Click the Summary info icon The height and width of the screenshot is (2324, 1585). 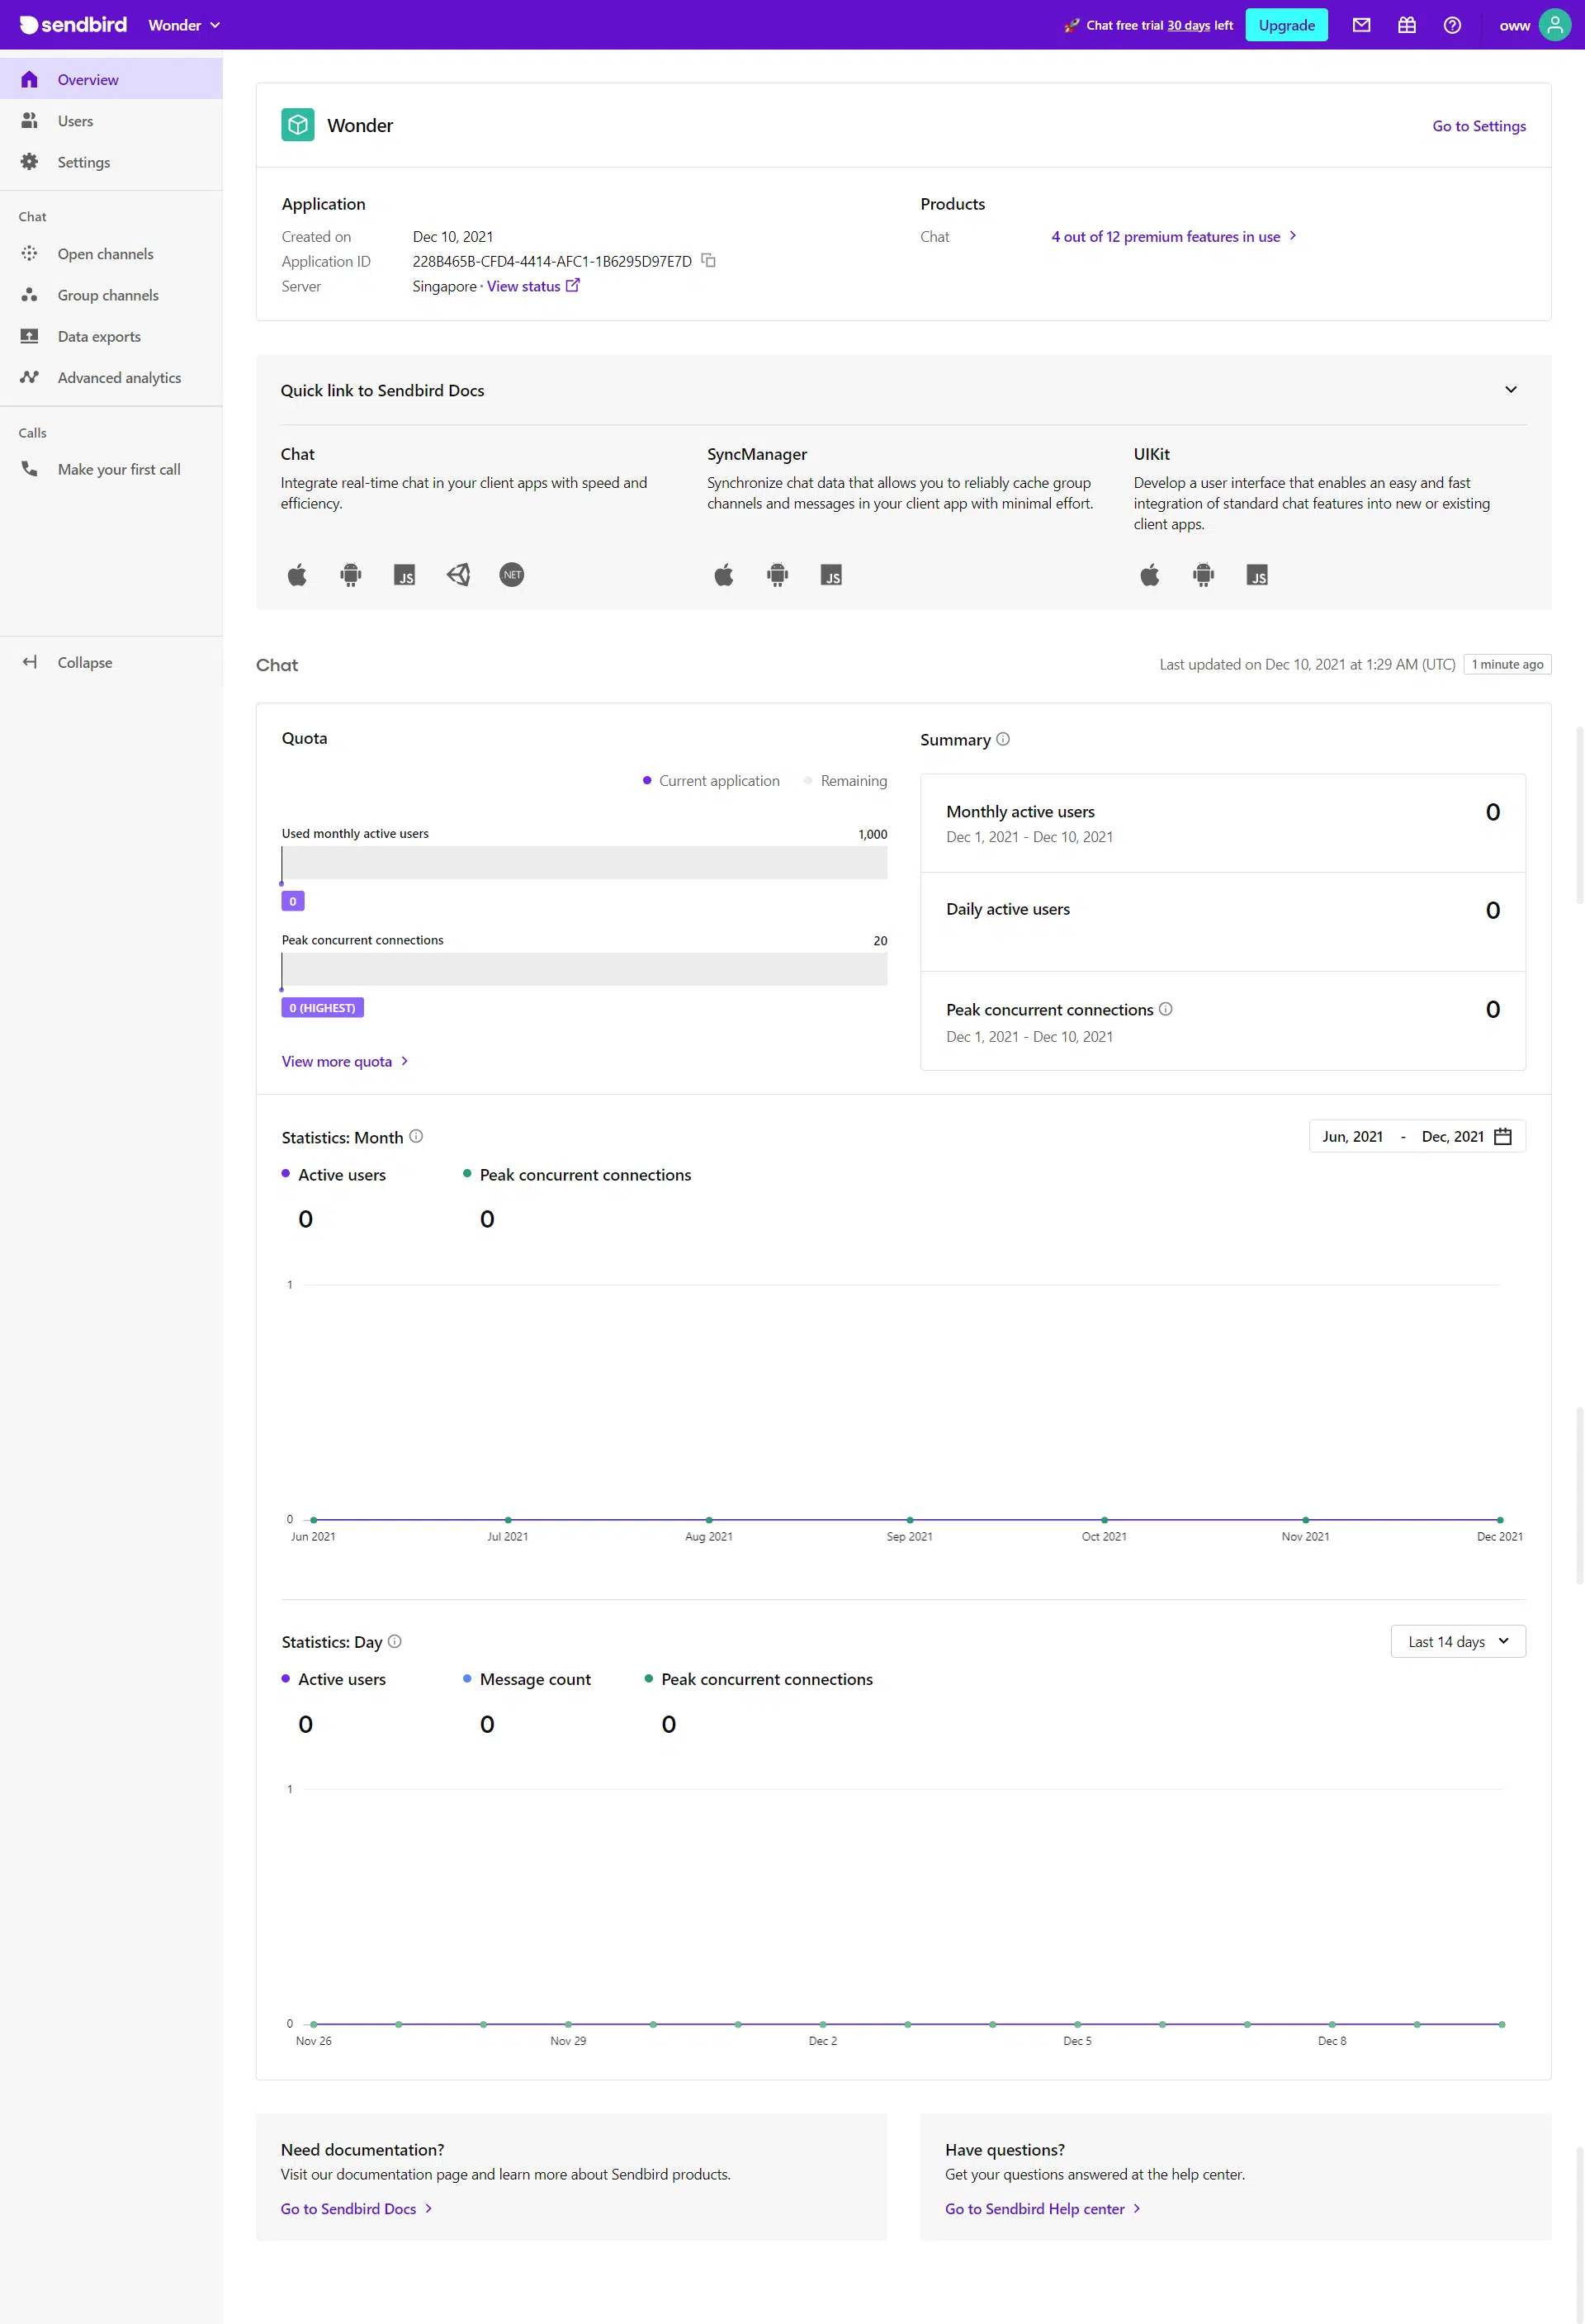pos(1003,739)
